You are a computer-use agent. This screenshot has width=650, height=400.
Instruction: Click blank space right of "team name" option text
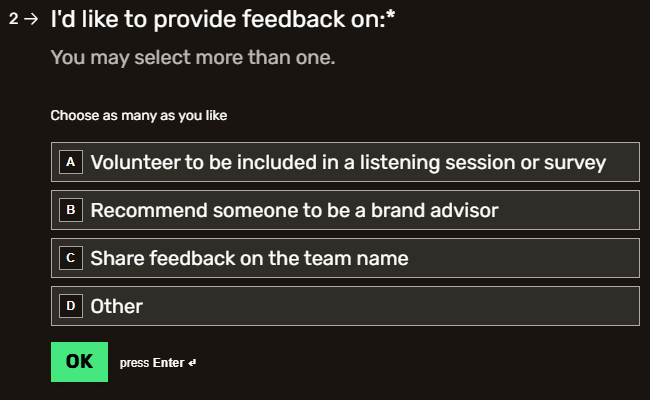[x=520, y=258]
